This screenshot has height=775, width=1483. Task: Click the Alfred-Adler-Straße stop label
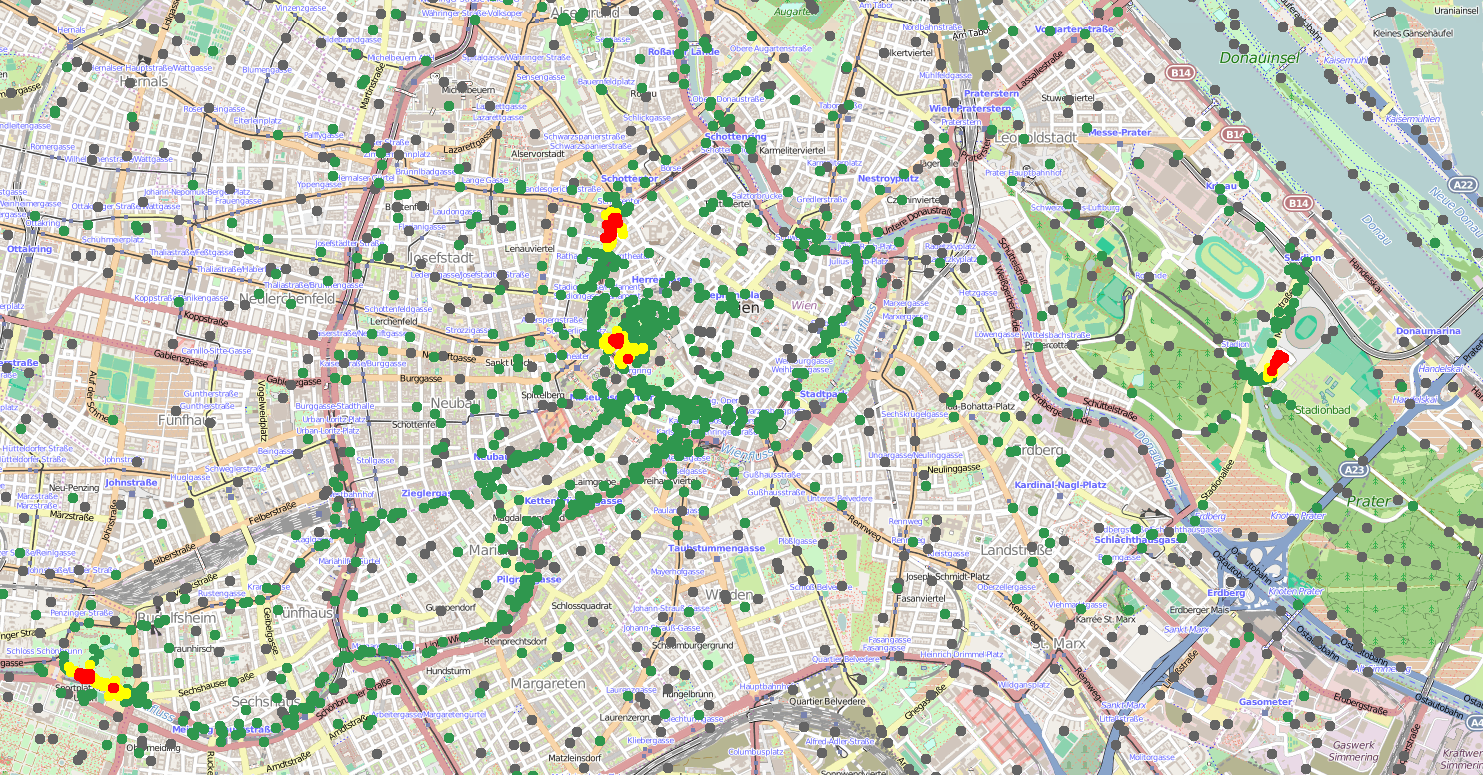pyautogui.click(x=838, y=741)
